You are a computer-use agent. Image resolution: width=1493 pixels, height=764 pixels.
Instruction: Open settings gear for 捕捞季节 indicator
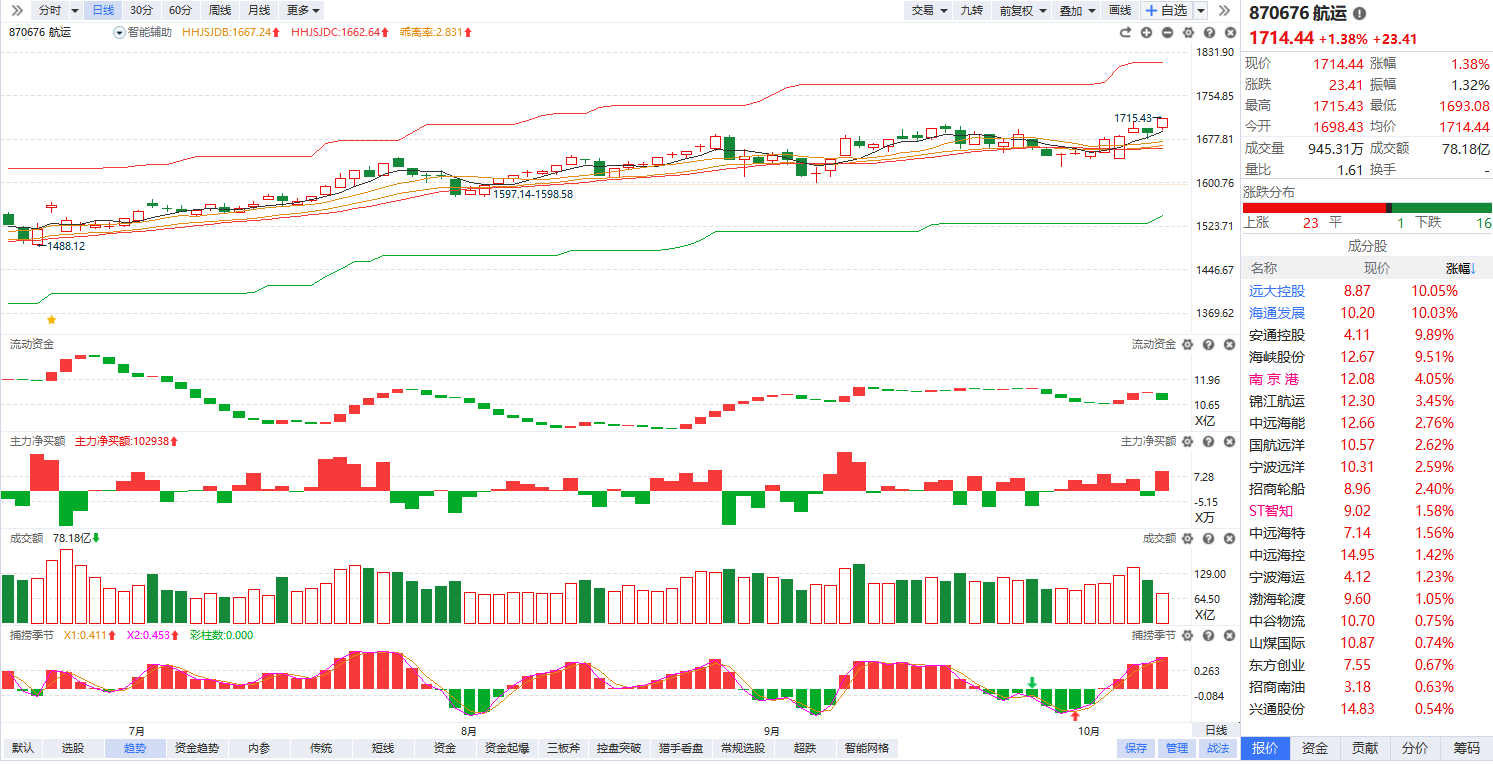1188,635
